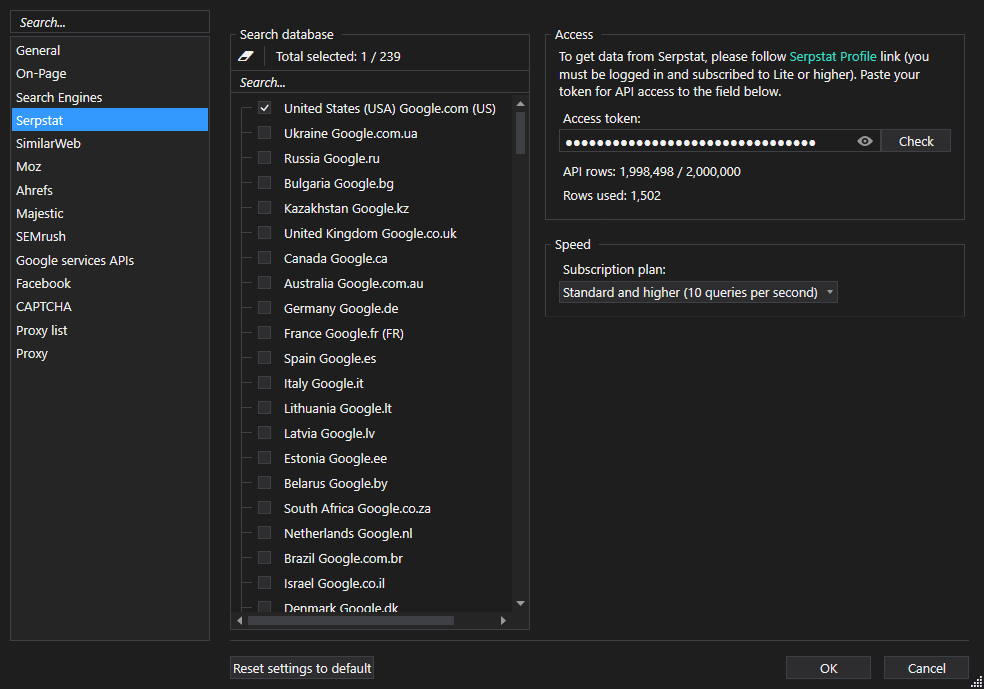Select Facebook settings section

(x=110, y=284)
